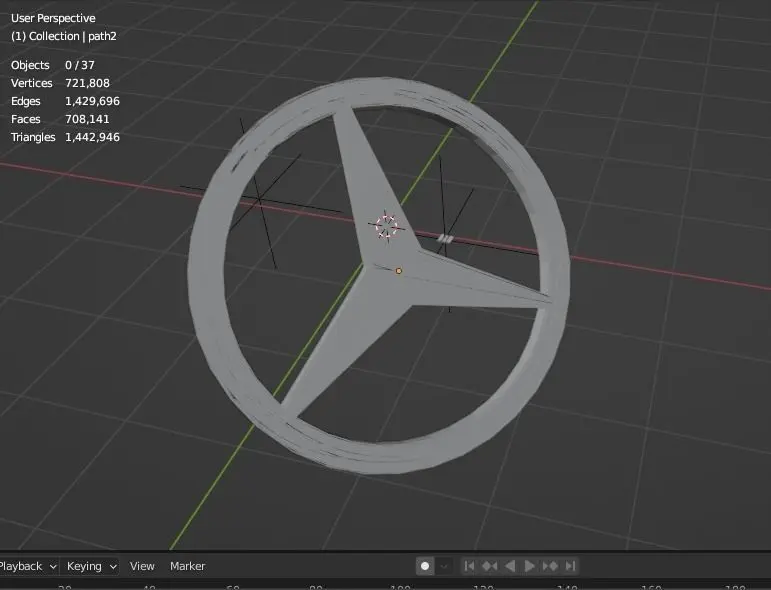Viewport: 771px width, 590px height.
Task: Open the Keying dropdown menu
Action: [91, 566]
